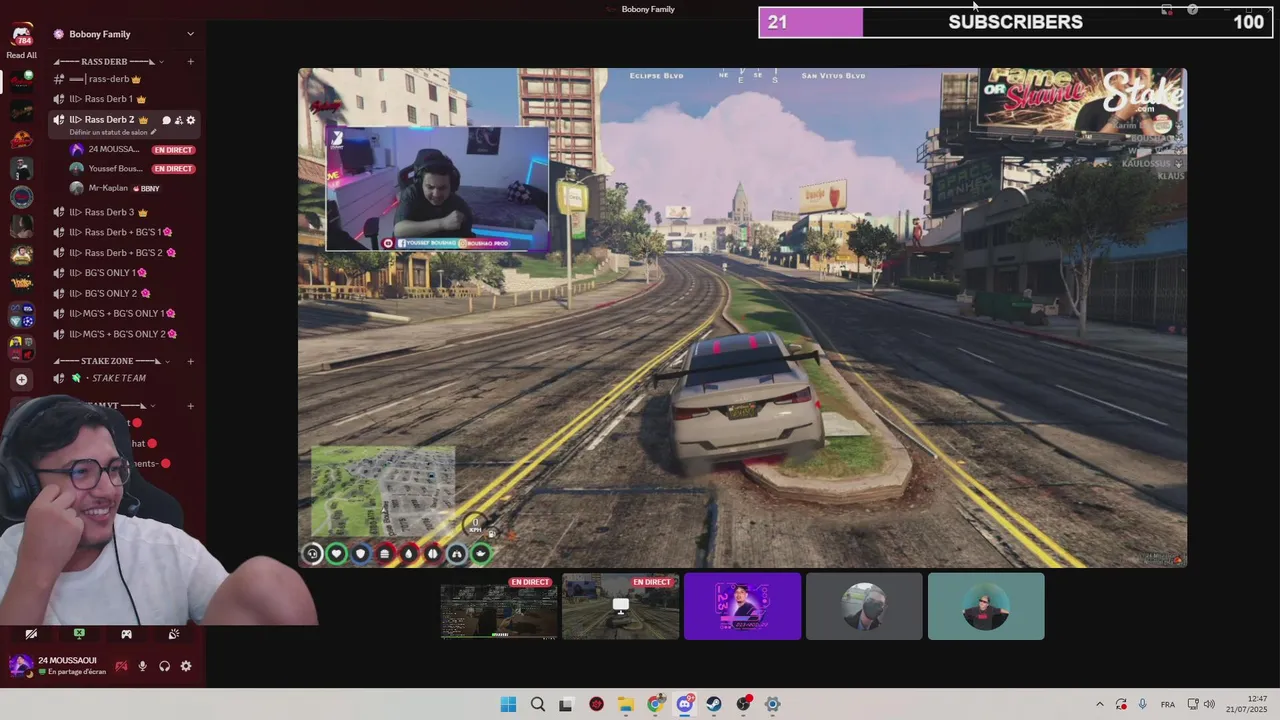The height and width of the screenshot is (720, 1280).
Task: Add channel to STAKE ZONE category
Action: (190, 361)
